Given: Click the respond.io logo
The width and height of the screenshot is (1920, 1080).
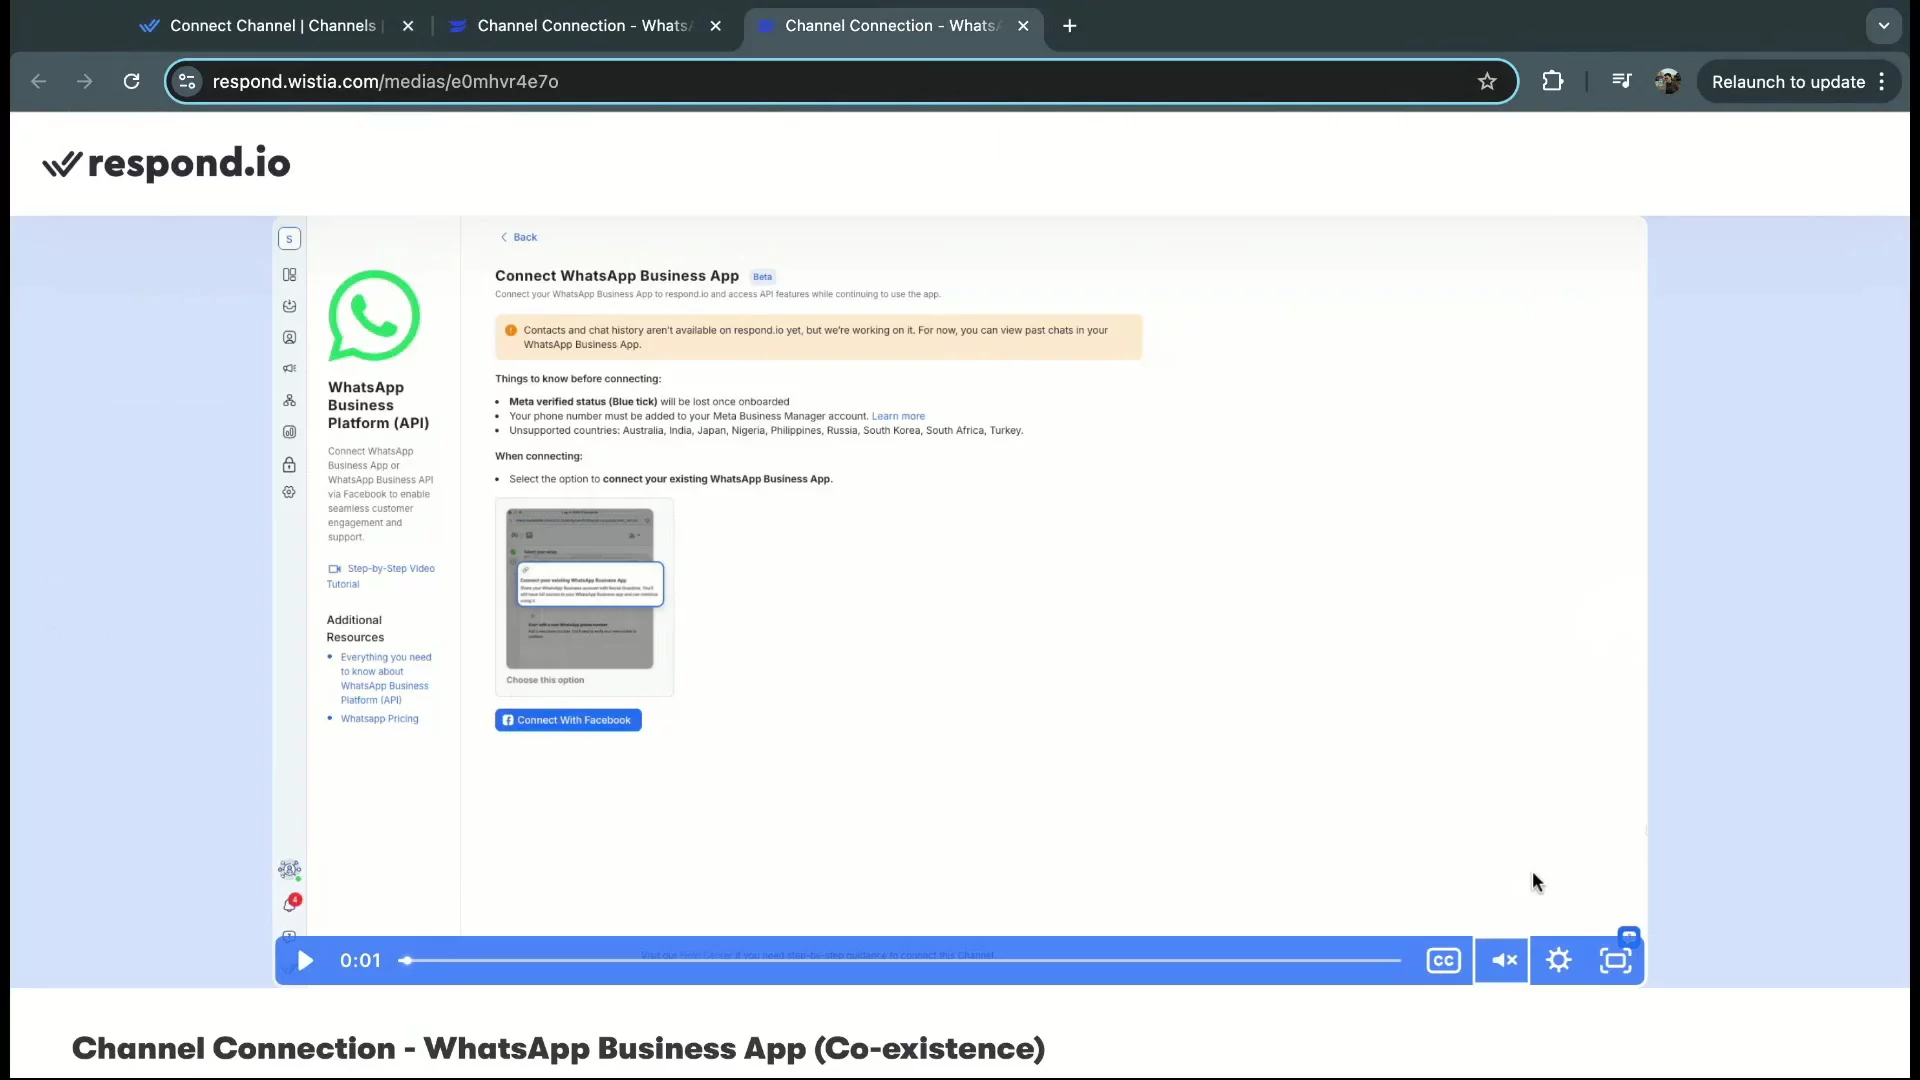Looking at the screenshot, I should 167,163.
